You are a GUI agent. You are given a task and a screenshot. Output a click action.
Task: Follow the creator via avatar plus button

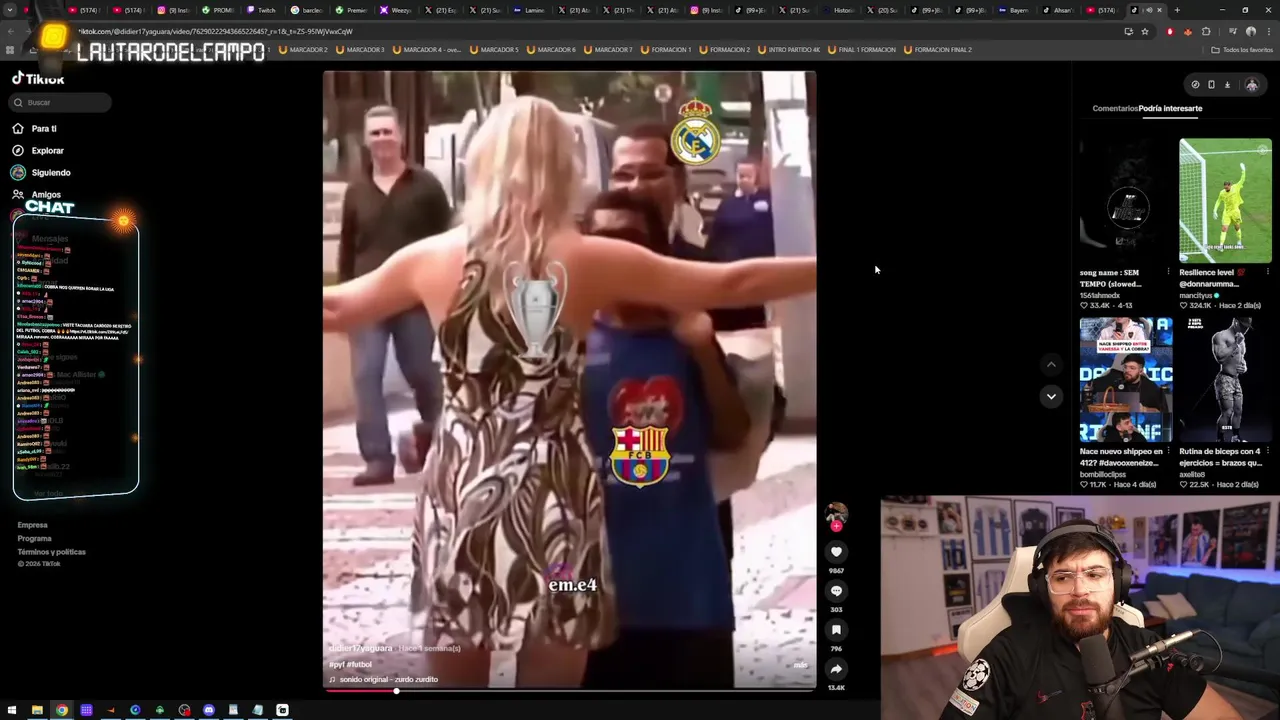click(836, 526)
